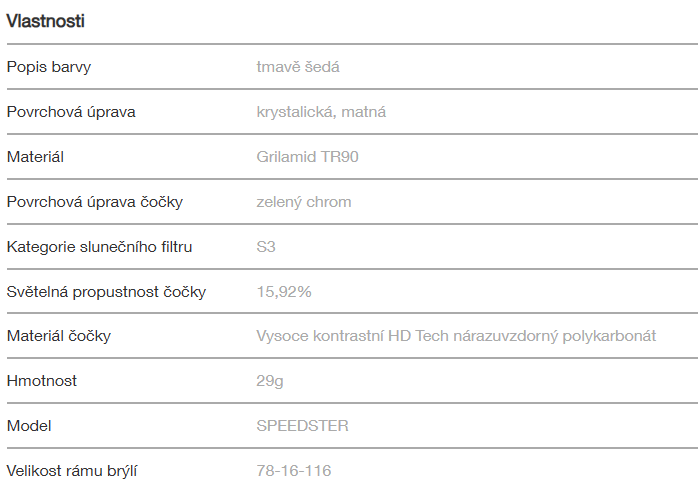Click the Popis barvy label
This screenshot has height=487, width=698.
click(49, 67)
